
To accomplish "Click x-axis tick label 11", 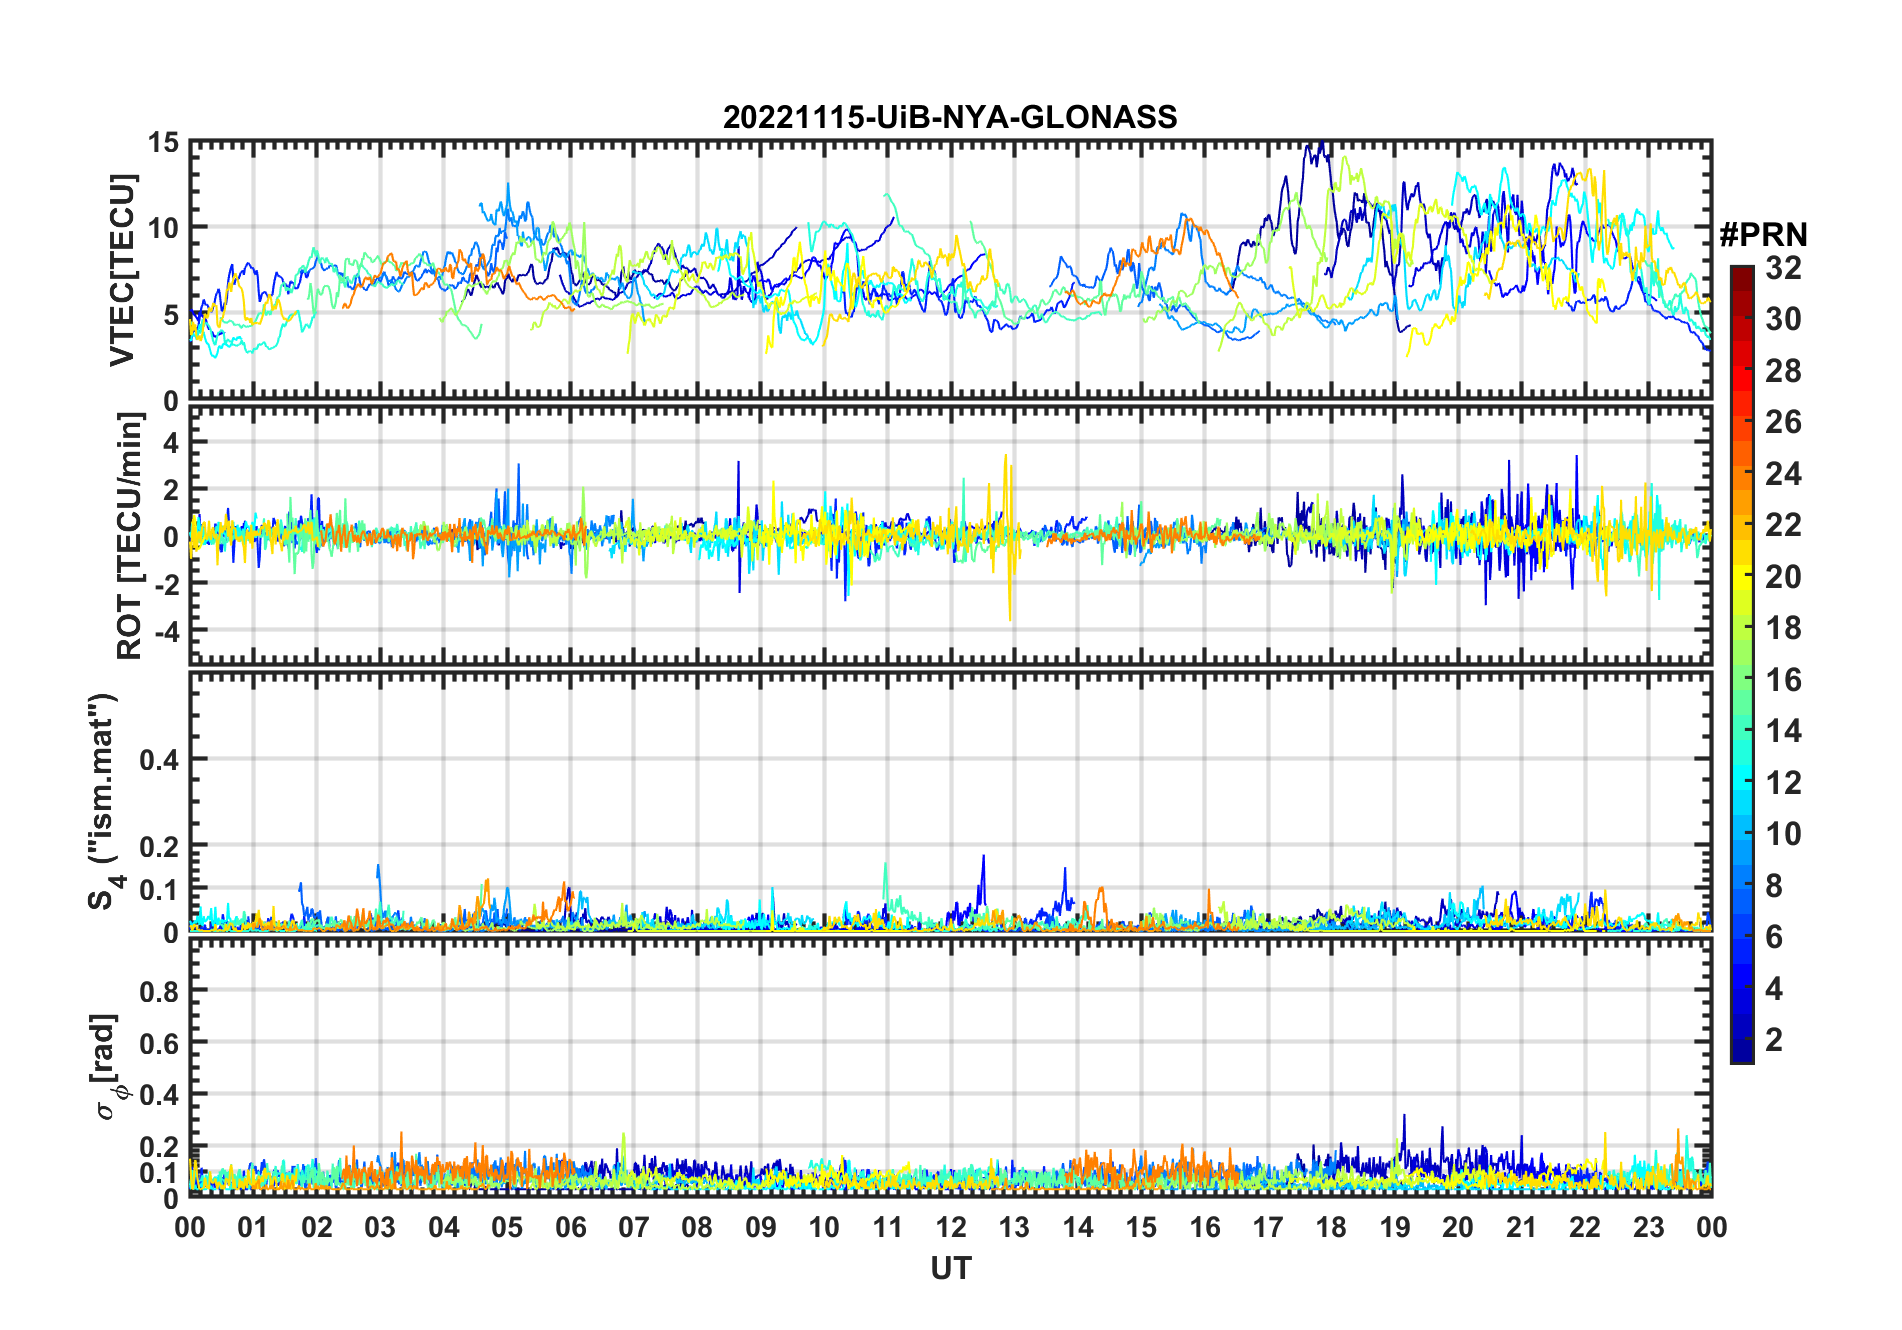I will [888, 1228].
